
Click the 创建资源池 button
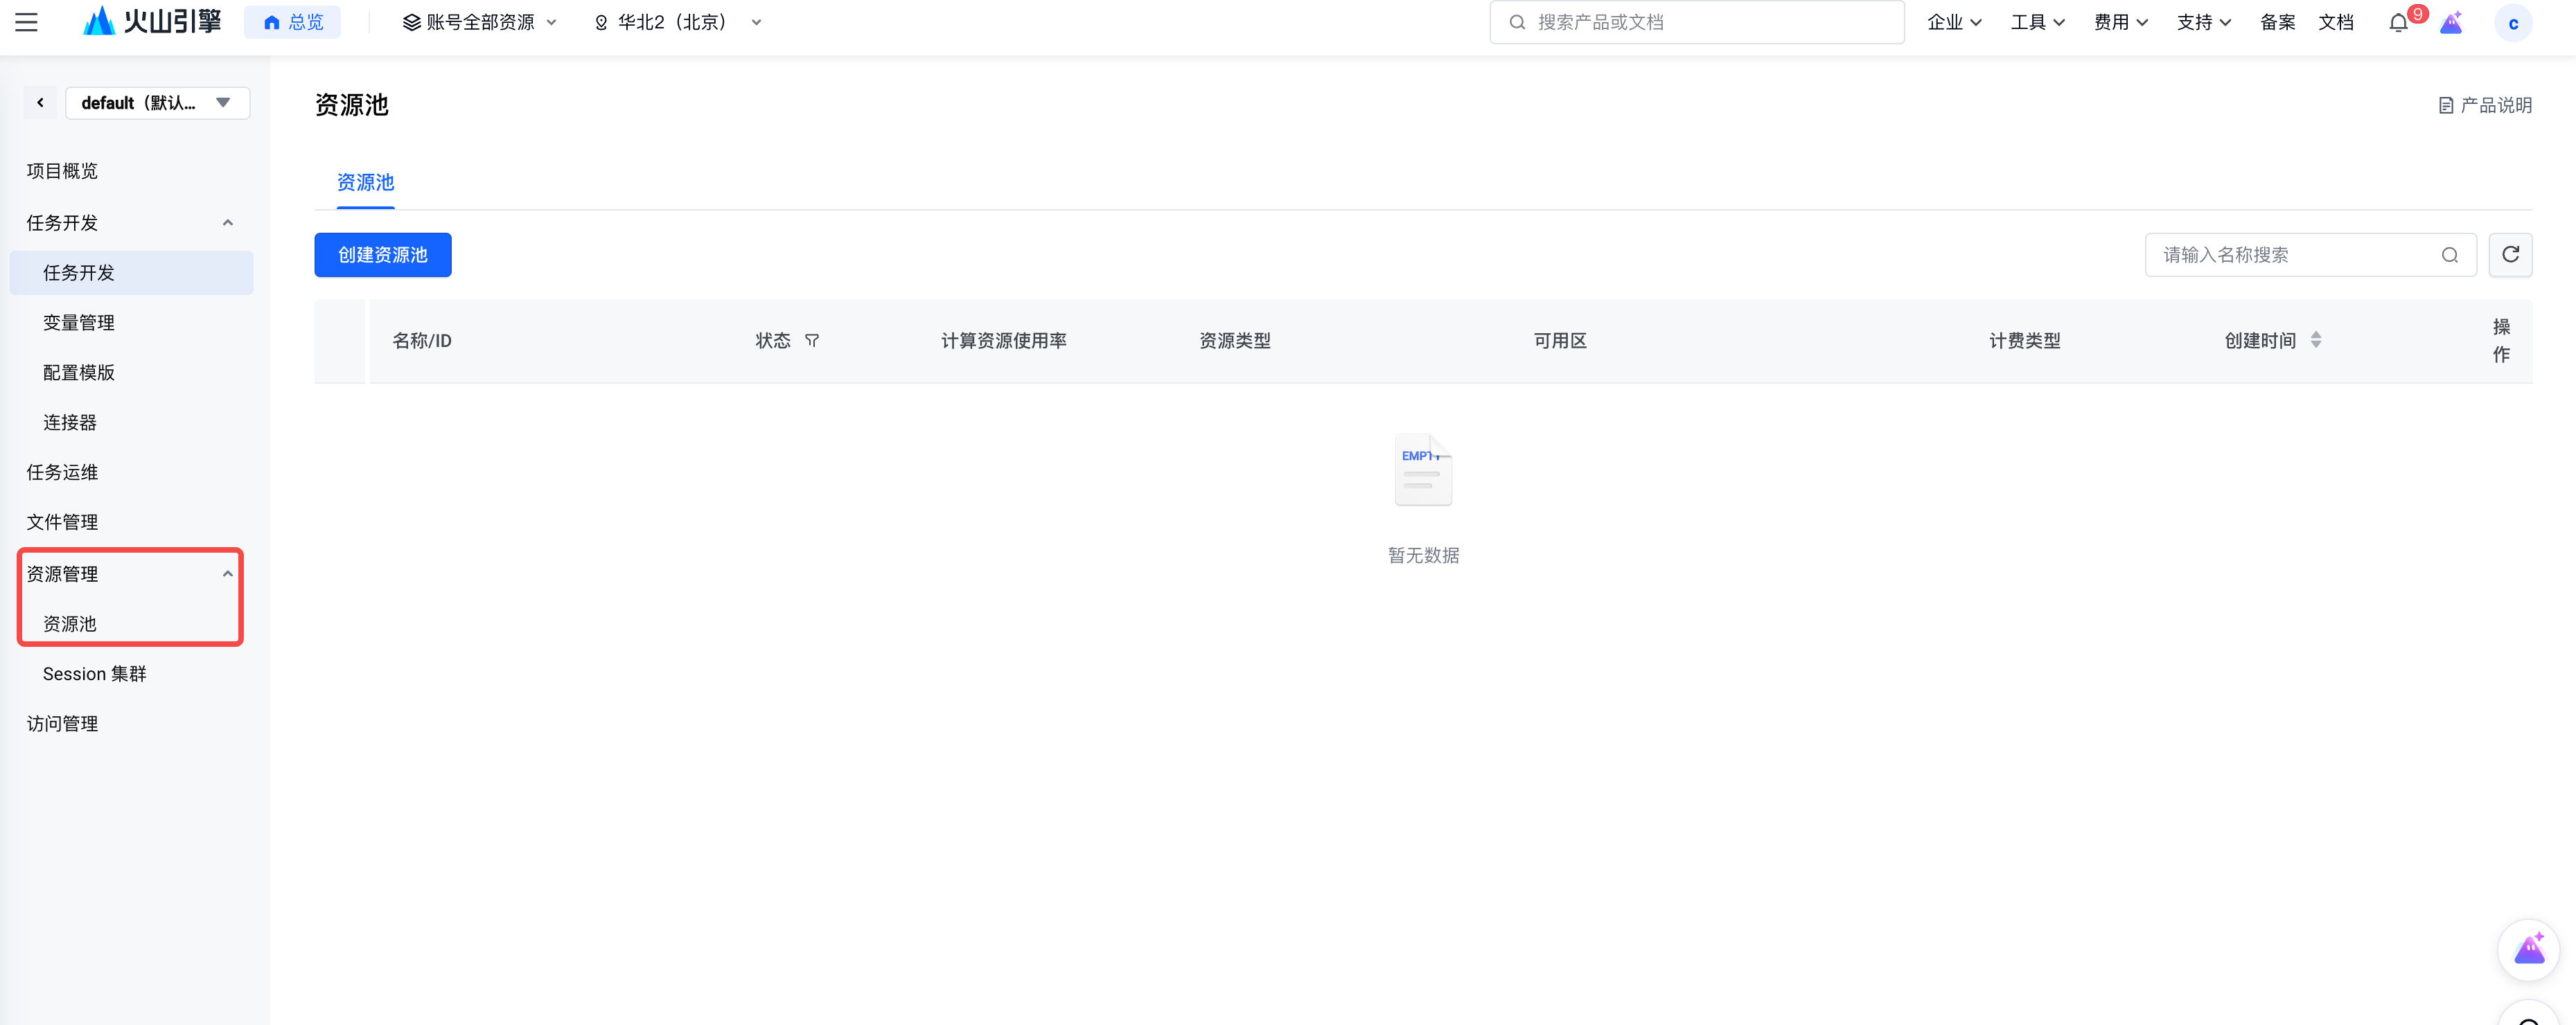pyautogui.click(x=382, y=255)
